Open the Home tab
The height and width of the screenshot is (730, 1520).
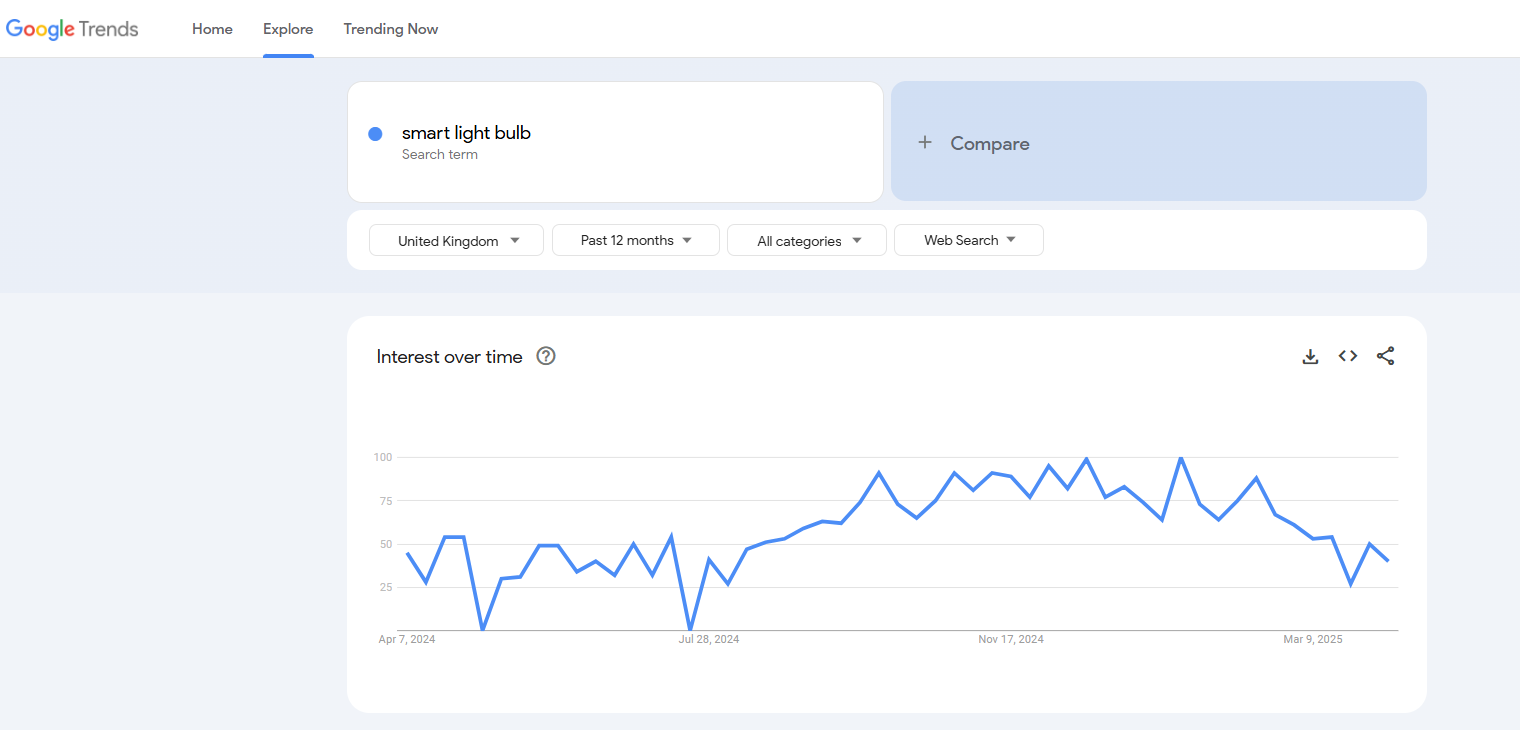pyautogui.click(x=212, y=29)
